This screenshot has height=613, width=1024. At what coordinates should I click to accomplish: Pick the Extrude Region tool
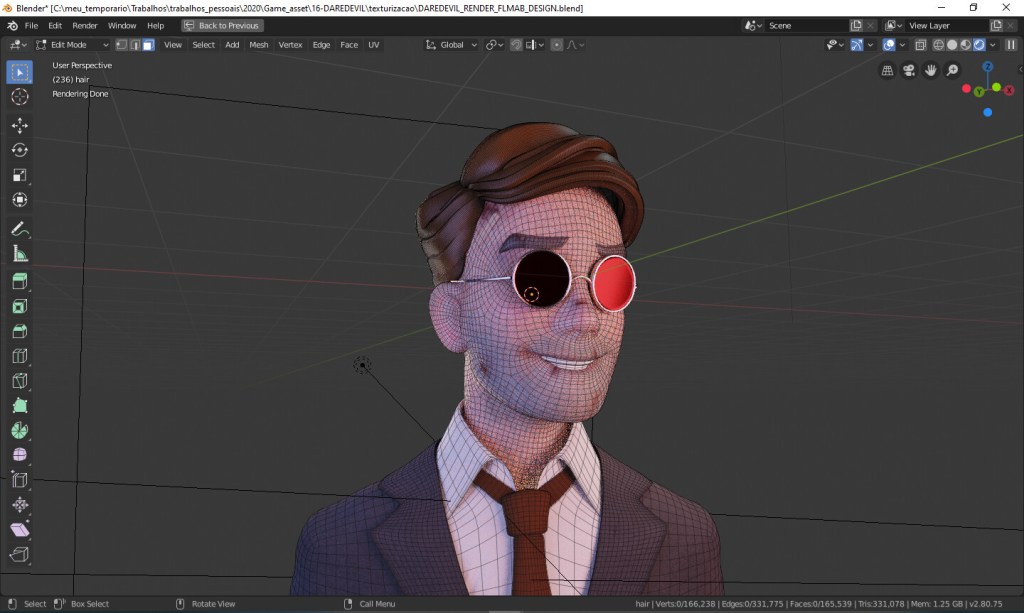pyautogui.click(x=19, y=281)
